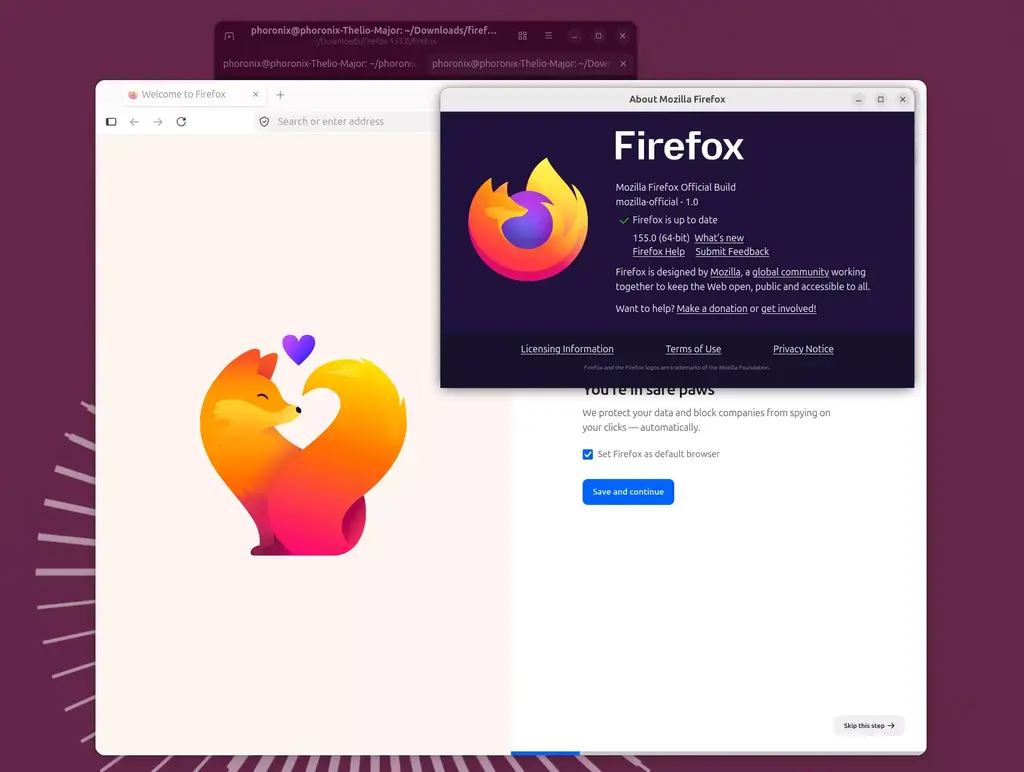Click the new tab icon in terminal window
1024x772 pixels.
(229, 36)
